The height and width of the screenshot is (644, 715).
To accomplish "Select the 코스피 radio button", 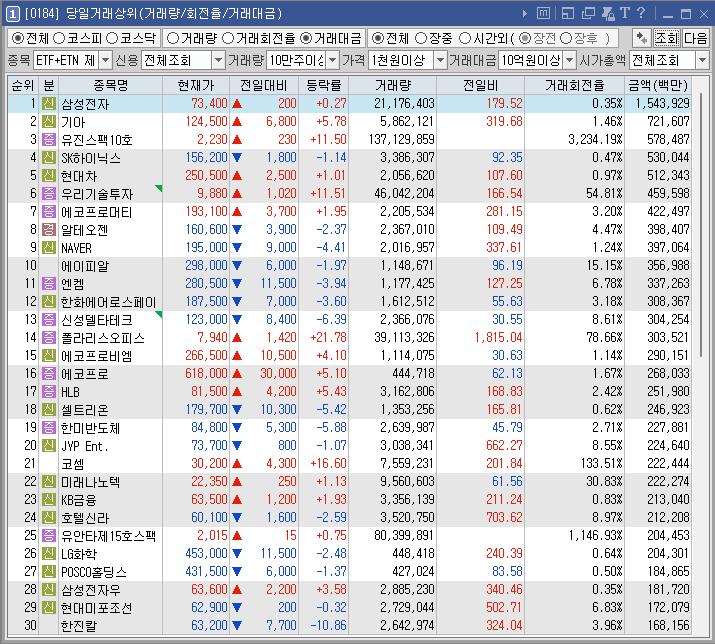I will [59, 38].
